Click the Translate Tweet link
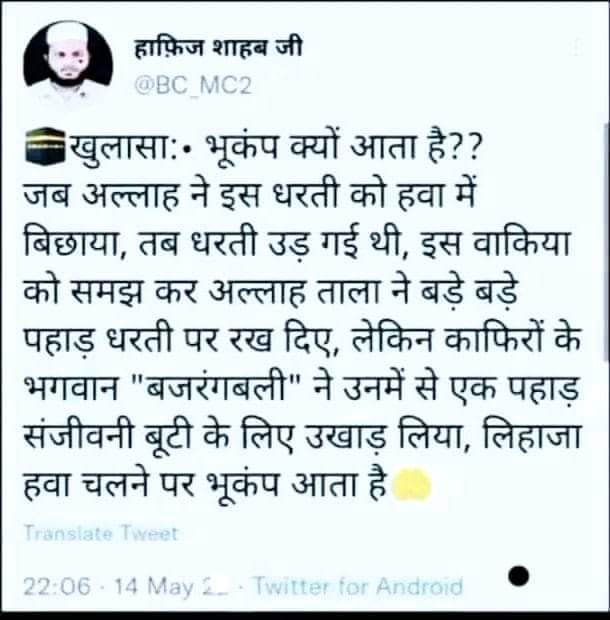 click(101, 534)
